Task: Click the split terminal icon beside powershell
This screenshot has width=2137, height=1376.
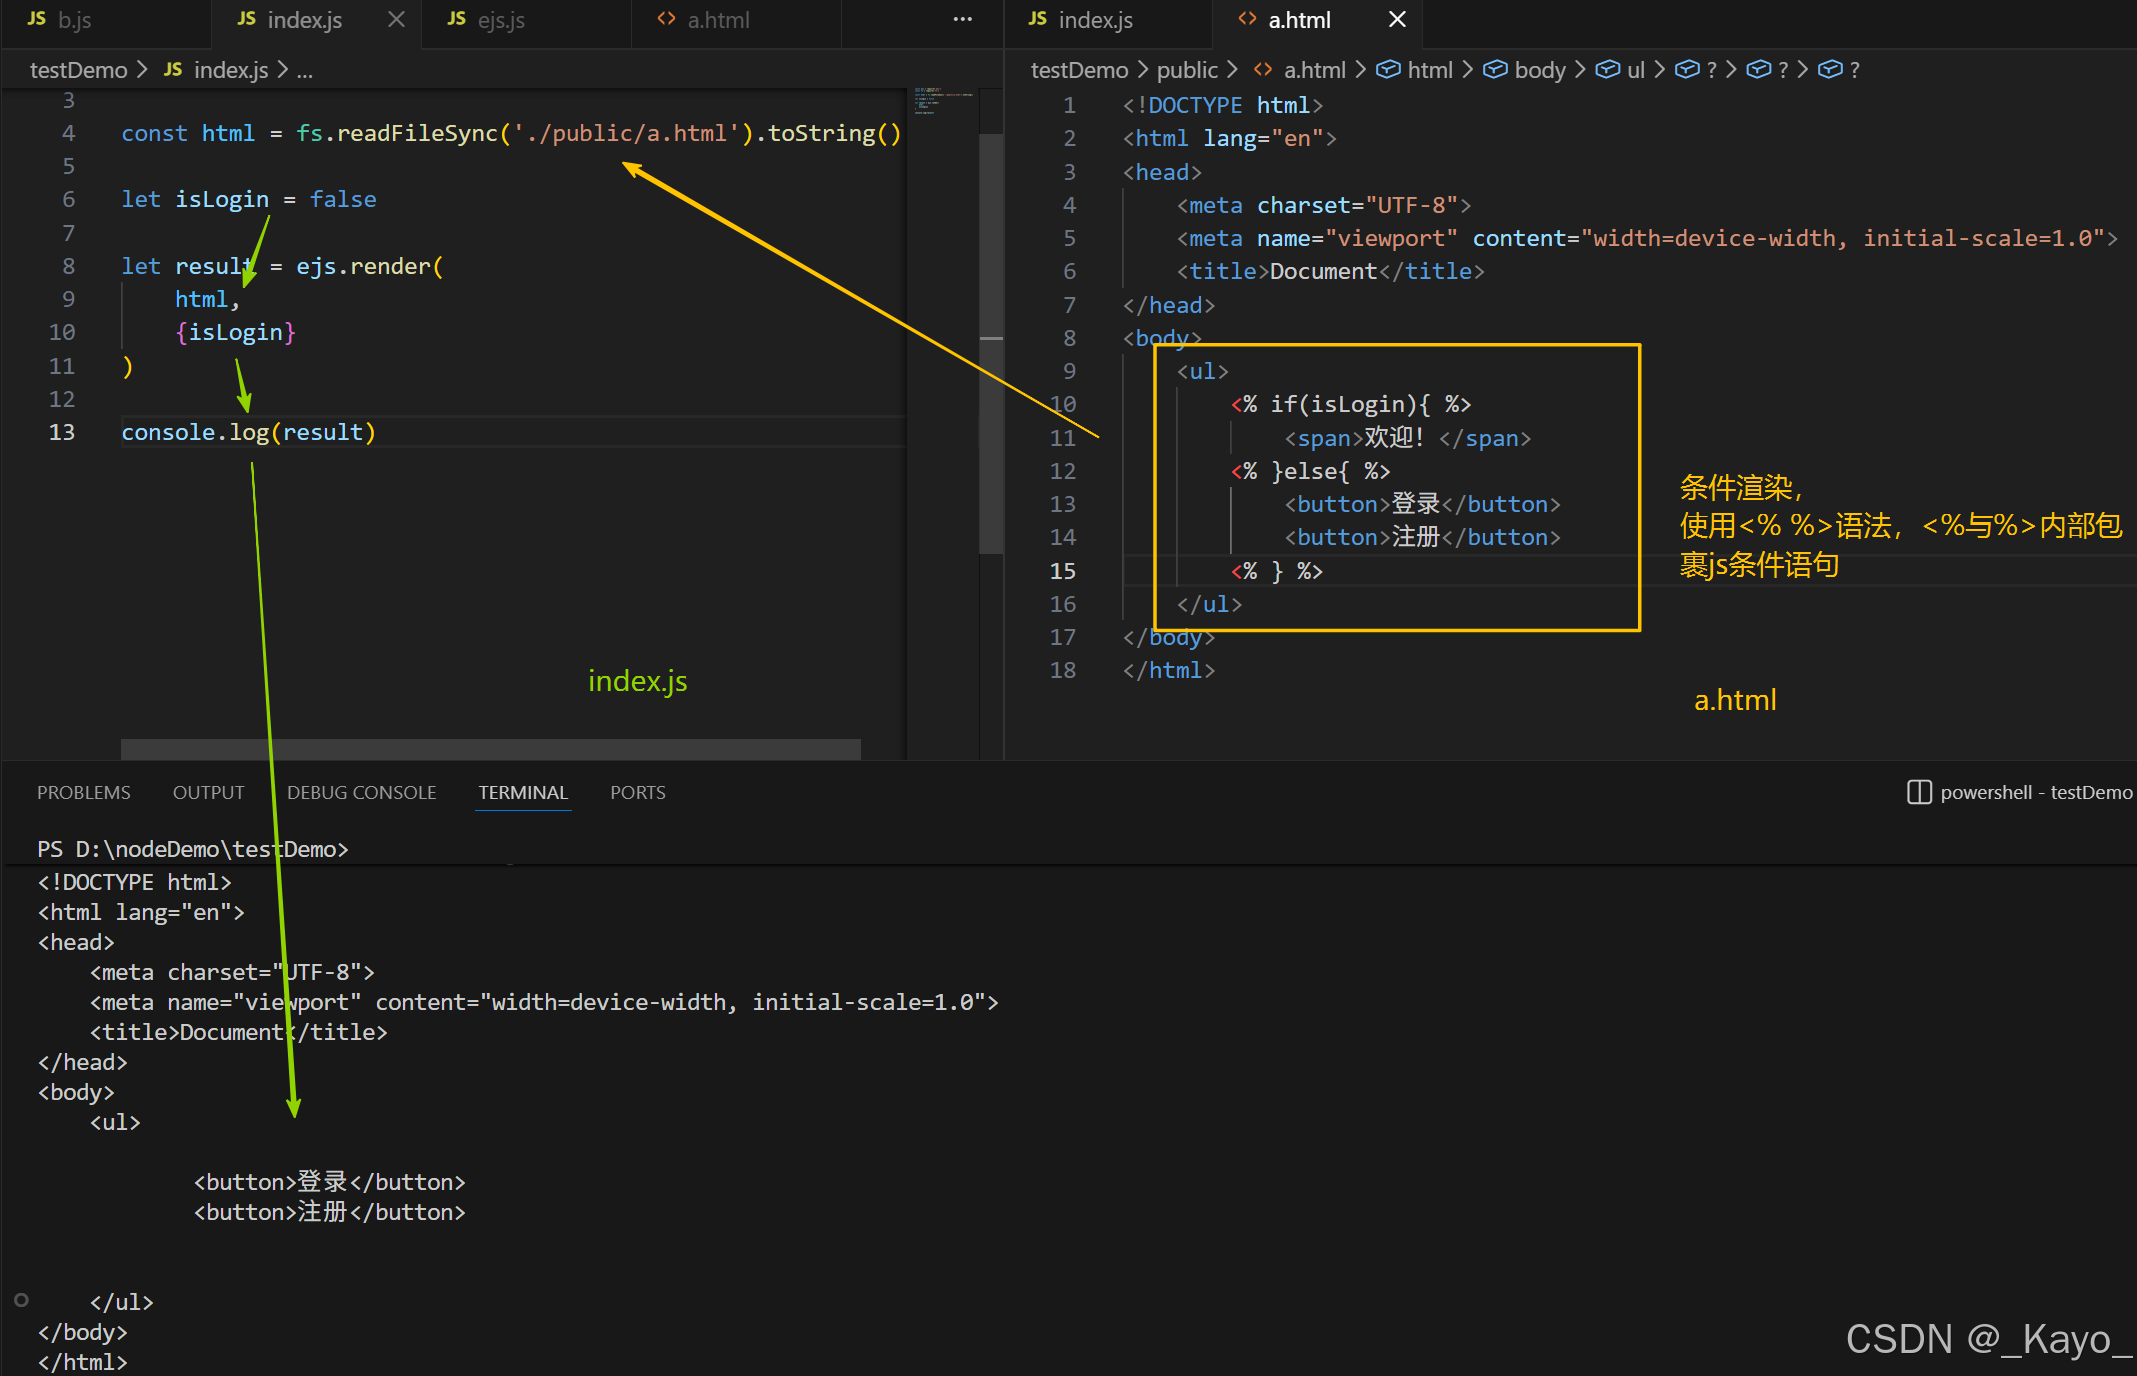Action: 1918,792
